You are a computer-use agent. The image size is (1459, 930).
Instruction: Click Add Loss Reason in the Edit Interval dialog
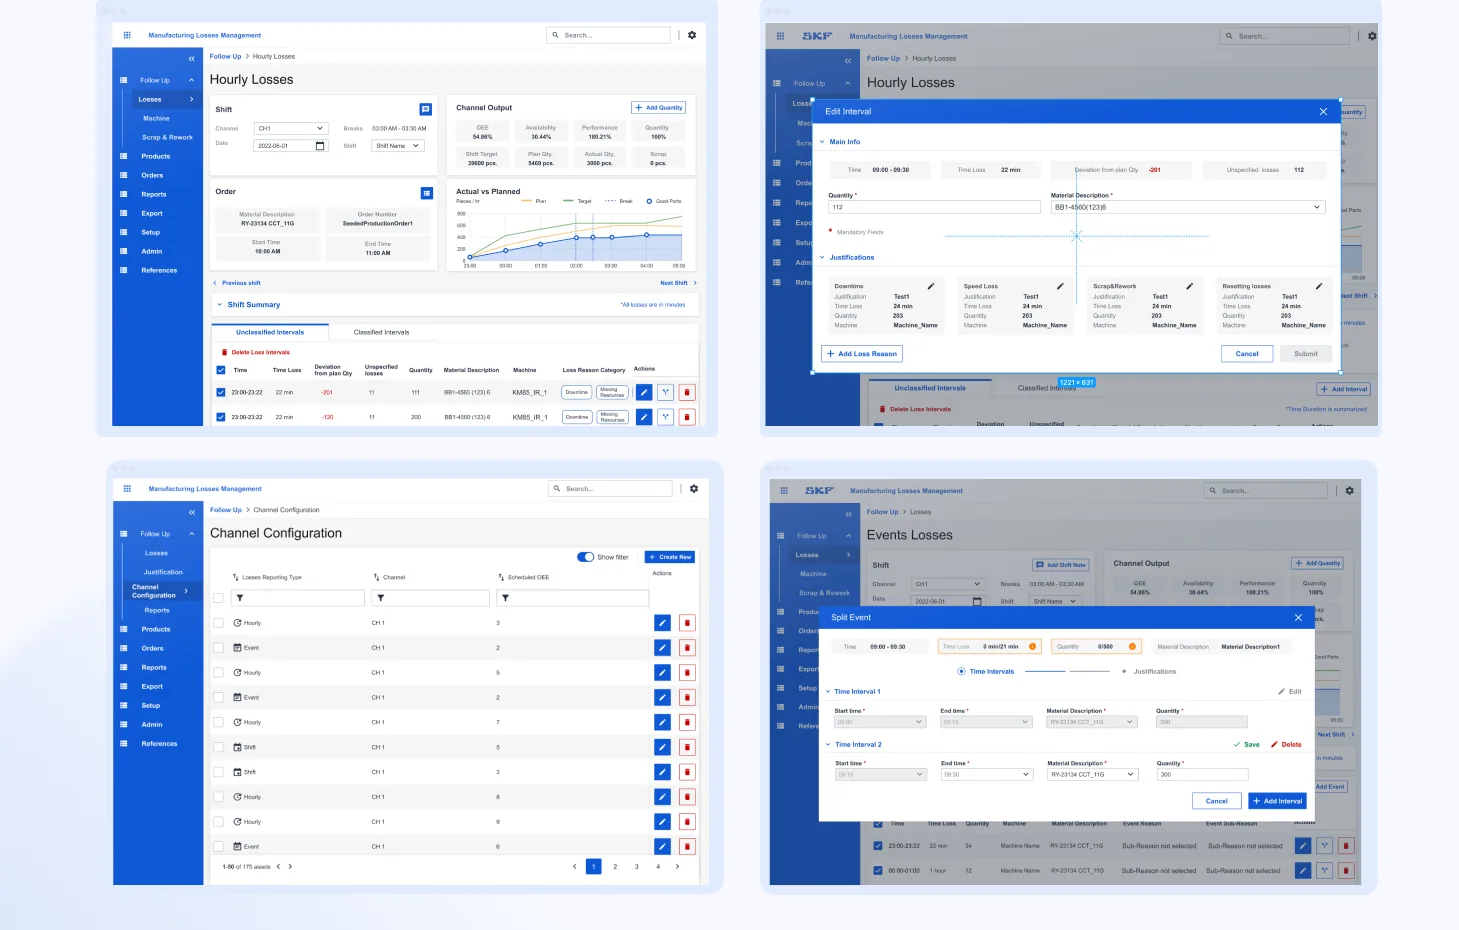coord(862,354)
